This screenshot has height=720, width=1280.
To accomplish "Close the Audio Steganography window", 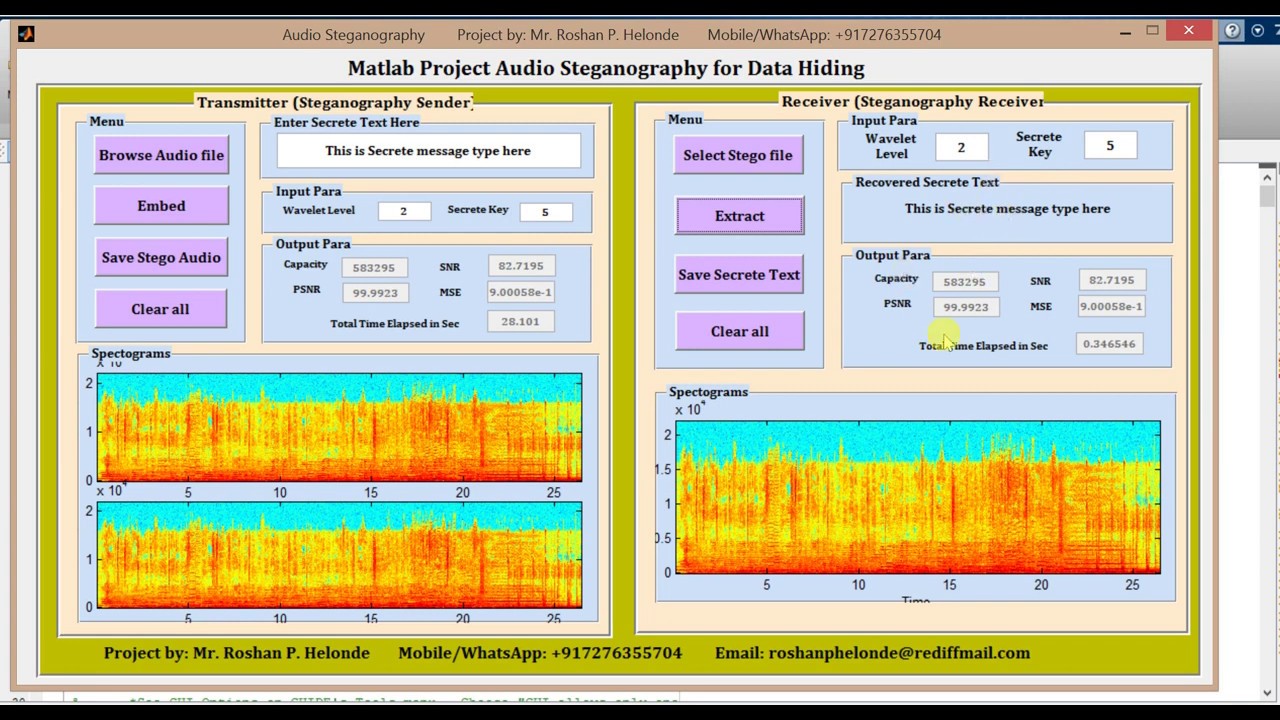I will click(x=1188, y=31).
